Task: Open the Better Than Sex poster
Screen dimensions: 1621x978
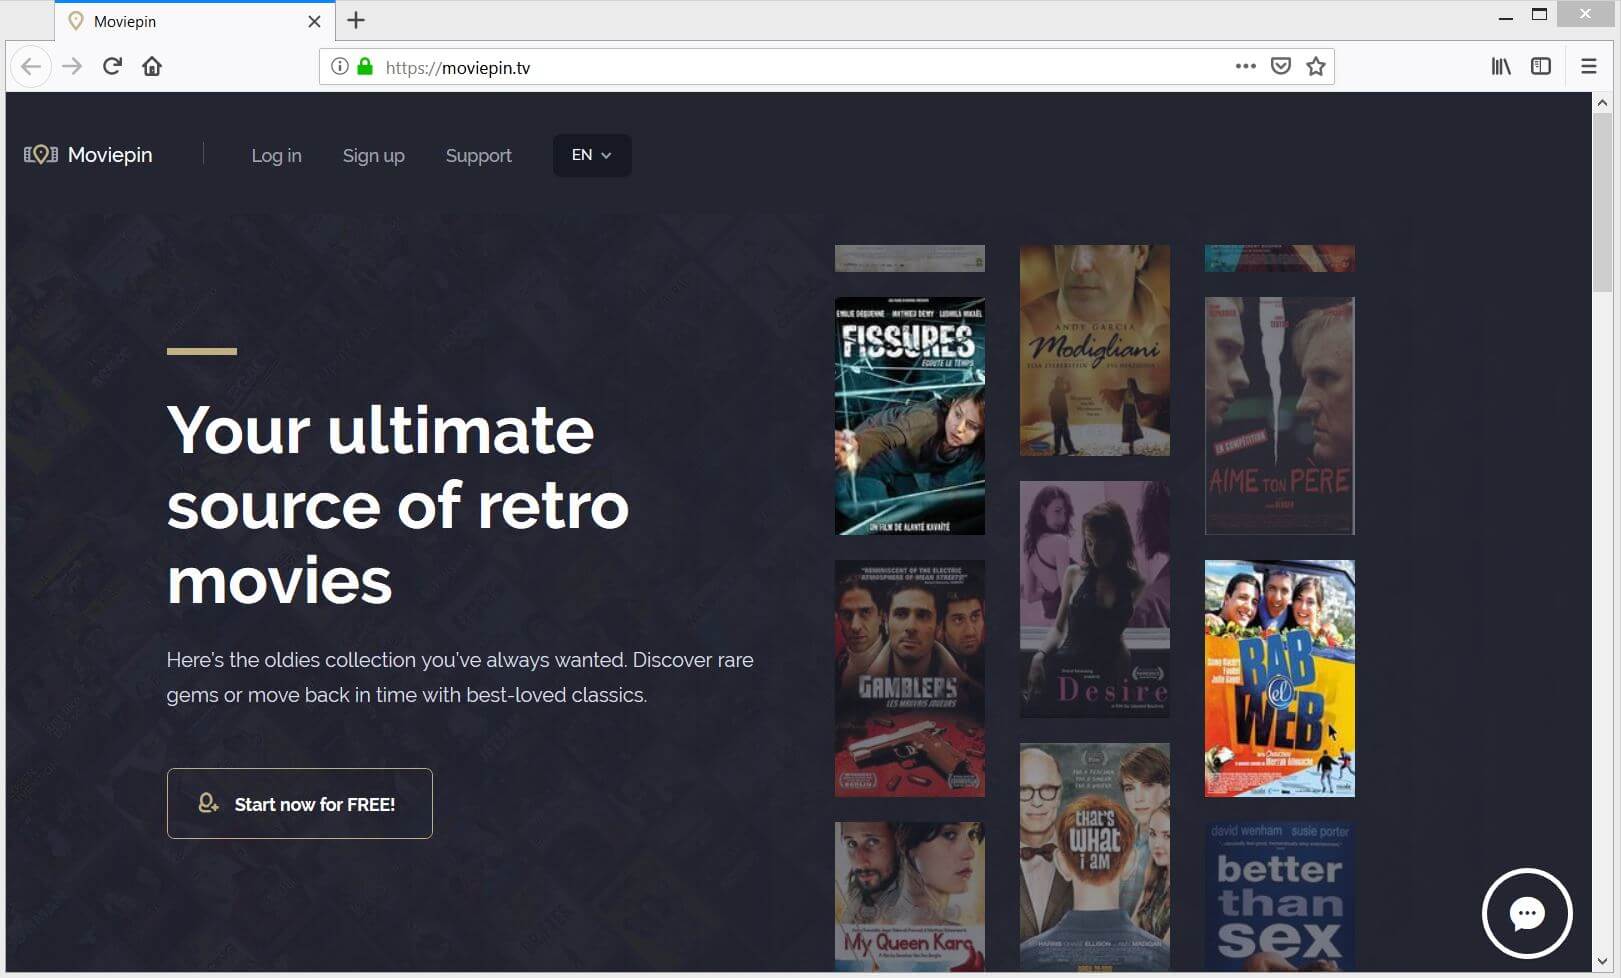Action: (x=1280, y=896)
